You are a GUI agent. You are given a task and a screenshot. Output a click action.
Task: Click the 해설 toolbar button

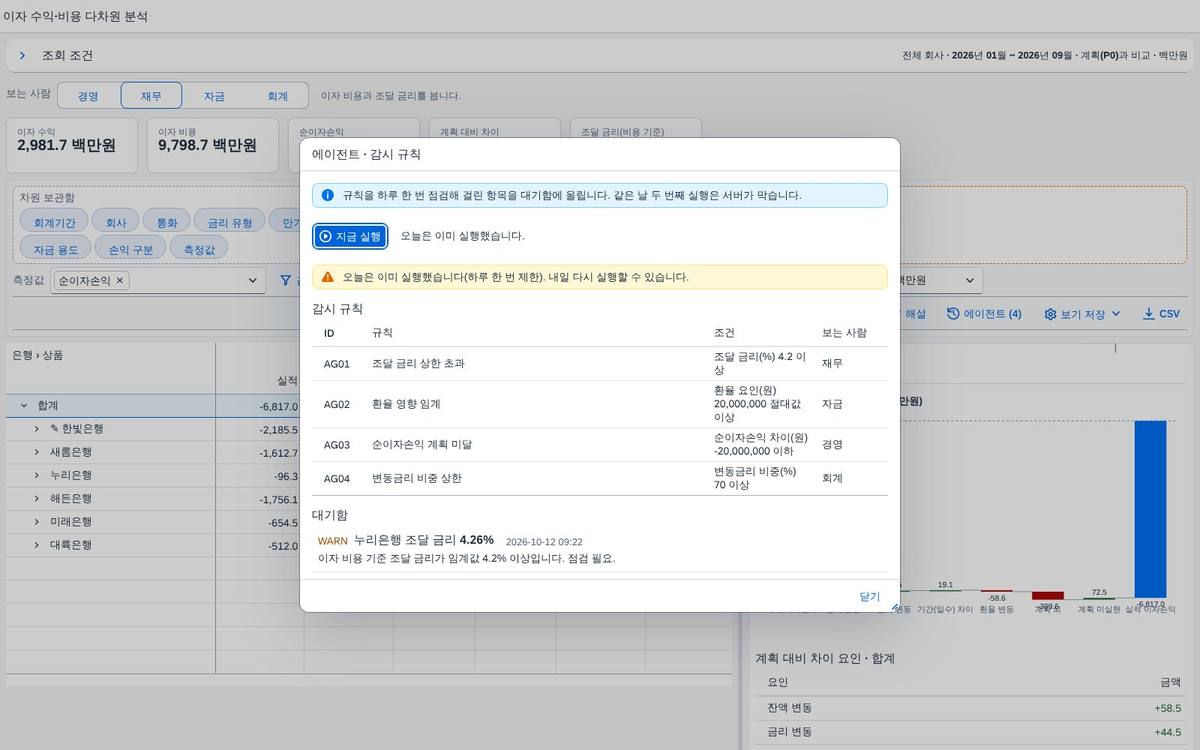click(x=915, y=314)
